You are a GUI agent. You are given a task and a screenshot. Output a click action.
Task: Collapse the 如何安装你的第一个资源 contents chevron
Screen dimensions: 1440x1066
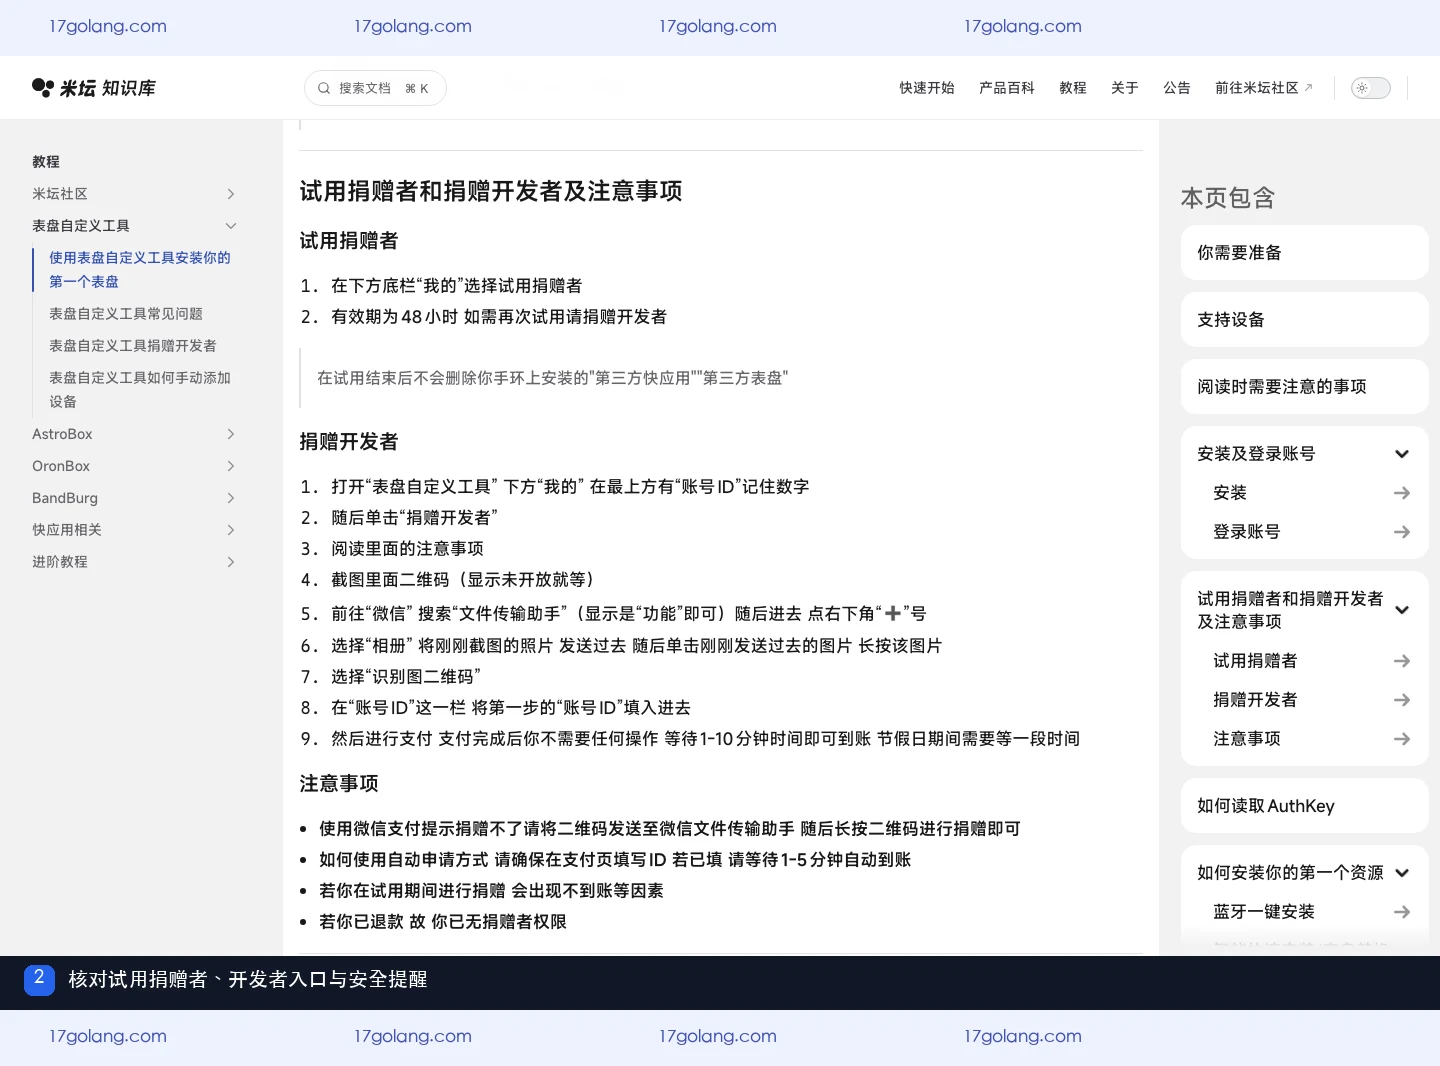click(1402, 873)
